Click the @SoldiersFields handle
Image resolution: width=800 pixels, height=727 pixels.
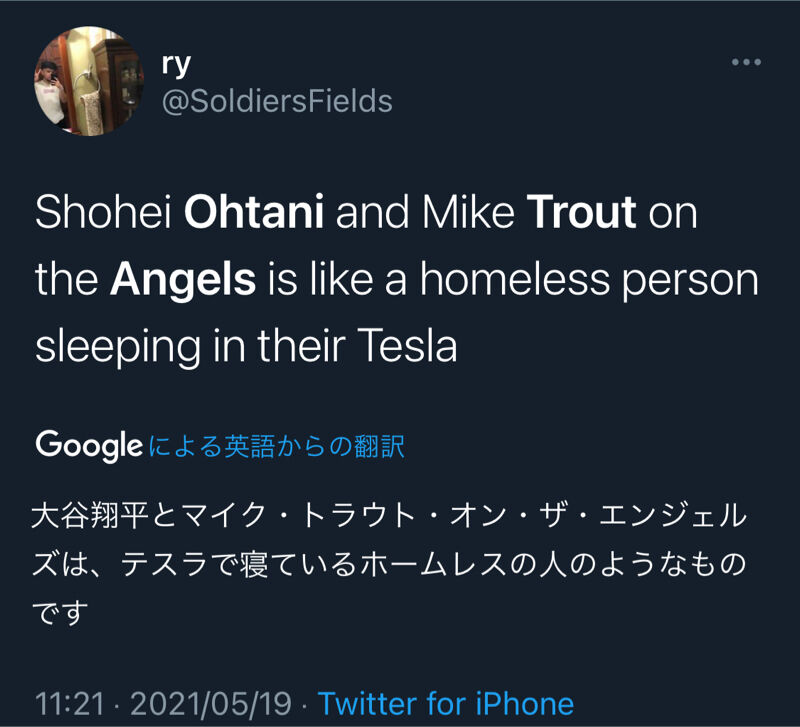[277, 101]
